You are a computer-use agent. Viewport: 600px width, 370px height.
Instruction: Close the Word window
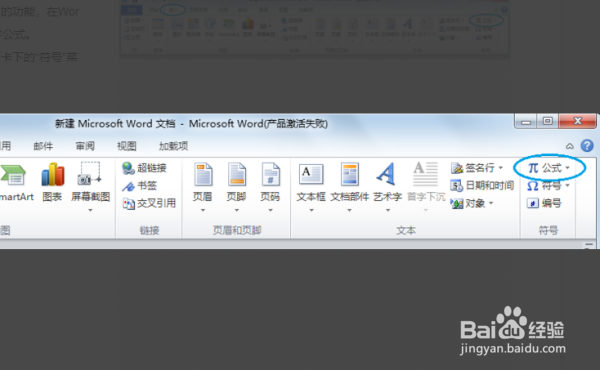point(577,121)
